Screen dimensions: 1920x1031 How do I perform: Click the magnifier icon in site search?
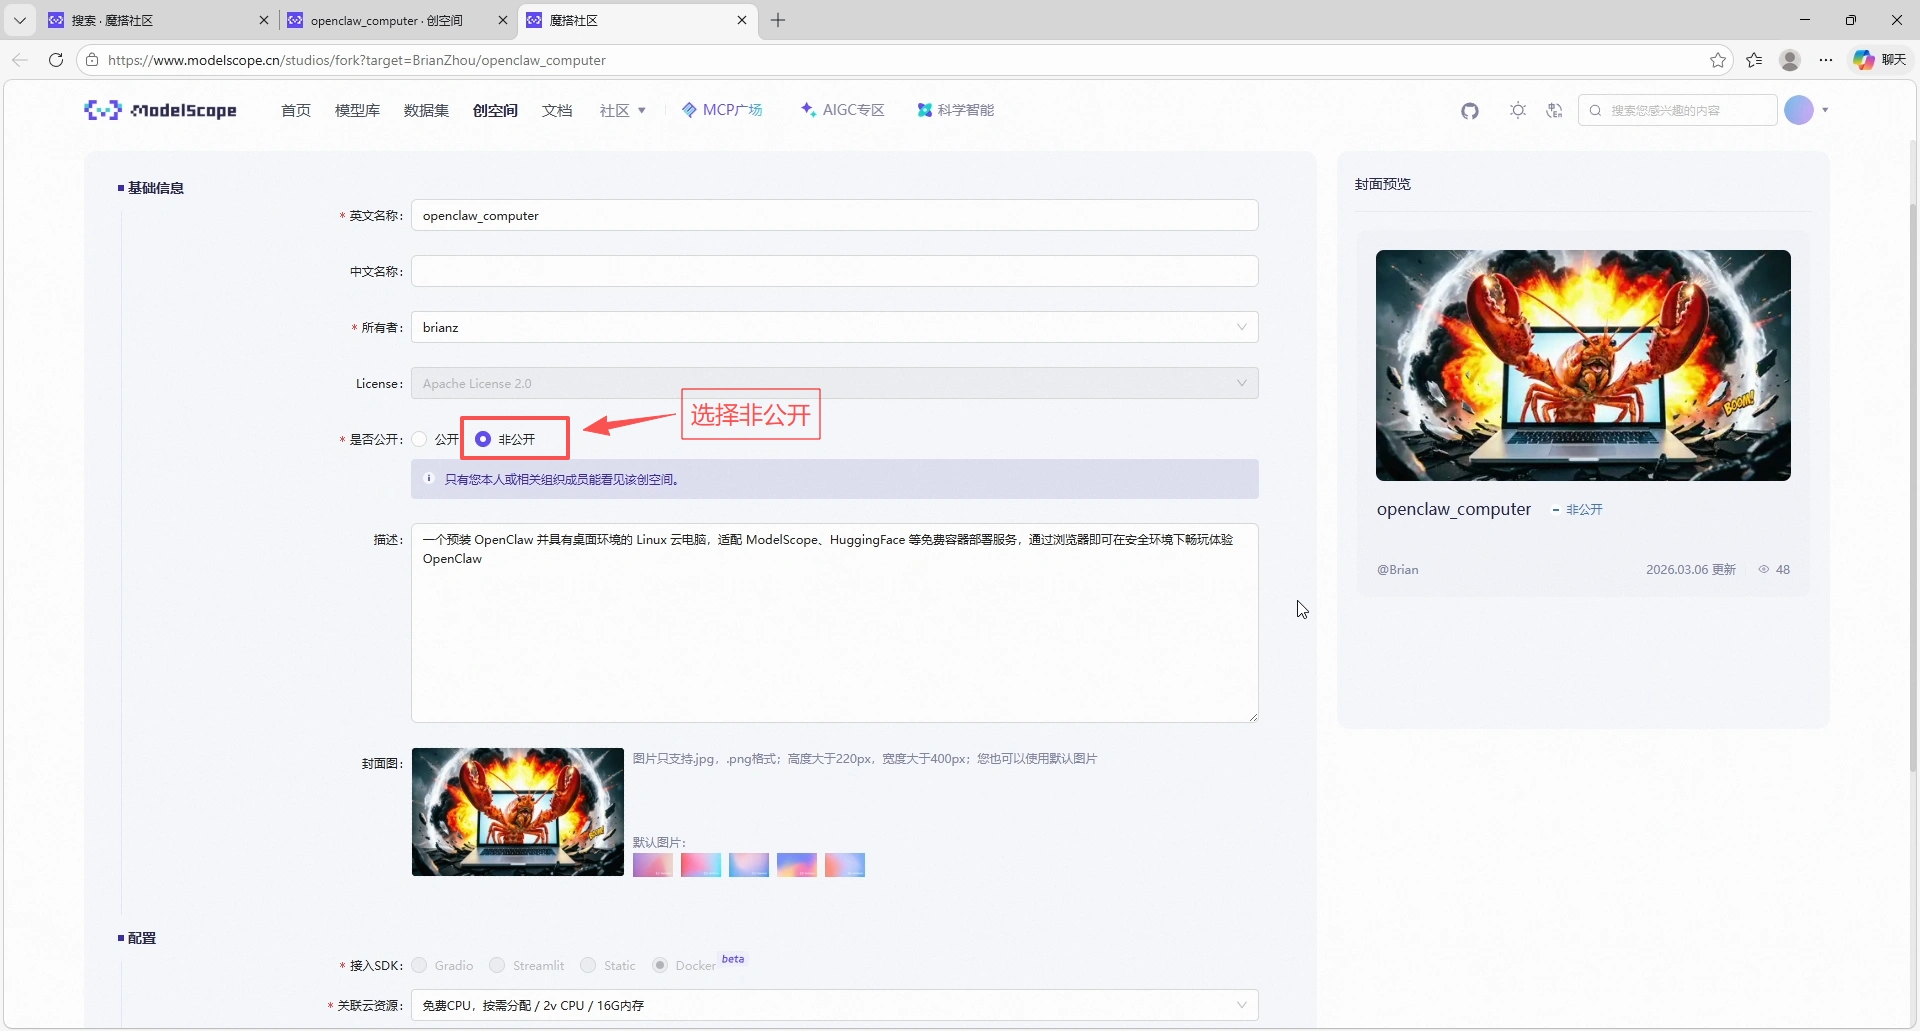(1595, 111)
